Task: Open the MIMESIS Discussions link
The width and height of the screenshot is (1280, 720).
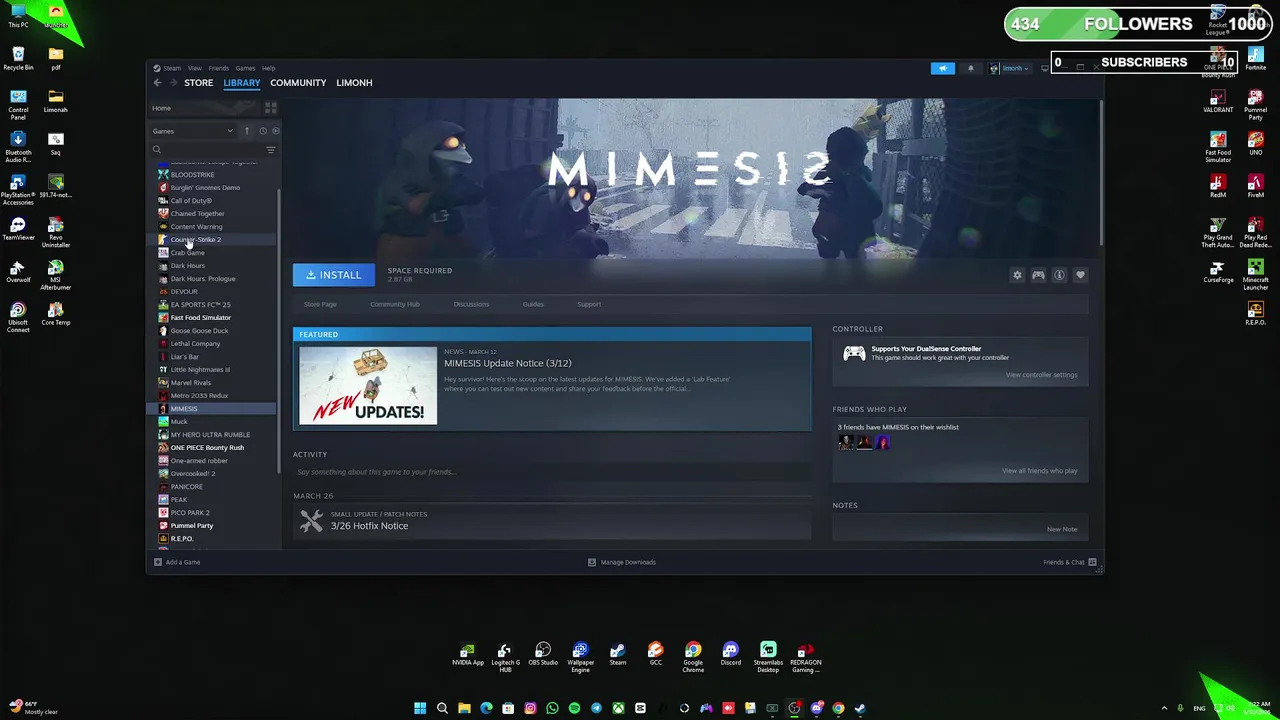Action: [471, 304]
